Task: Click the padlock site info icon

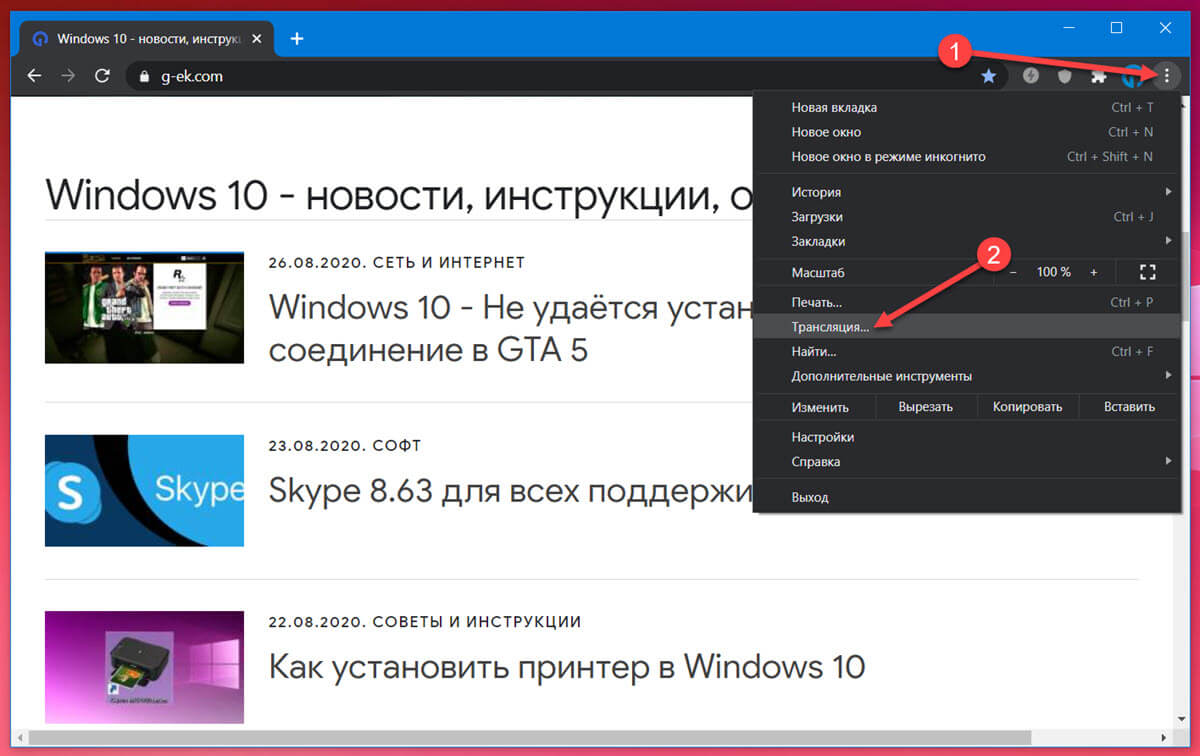Action: (x=144, y=76)
